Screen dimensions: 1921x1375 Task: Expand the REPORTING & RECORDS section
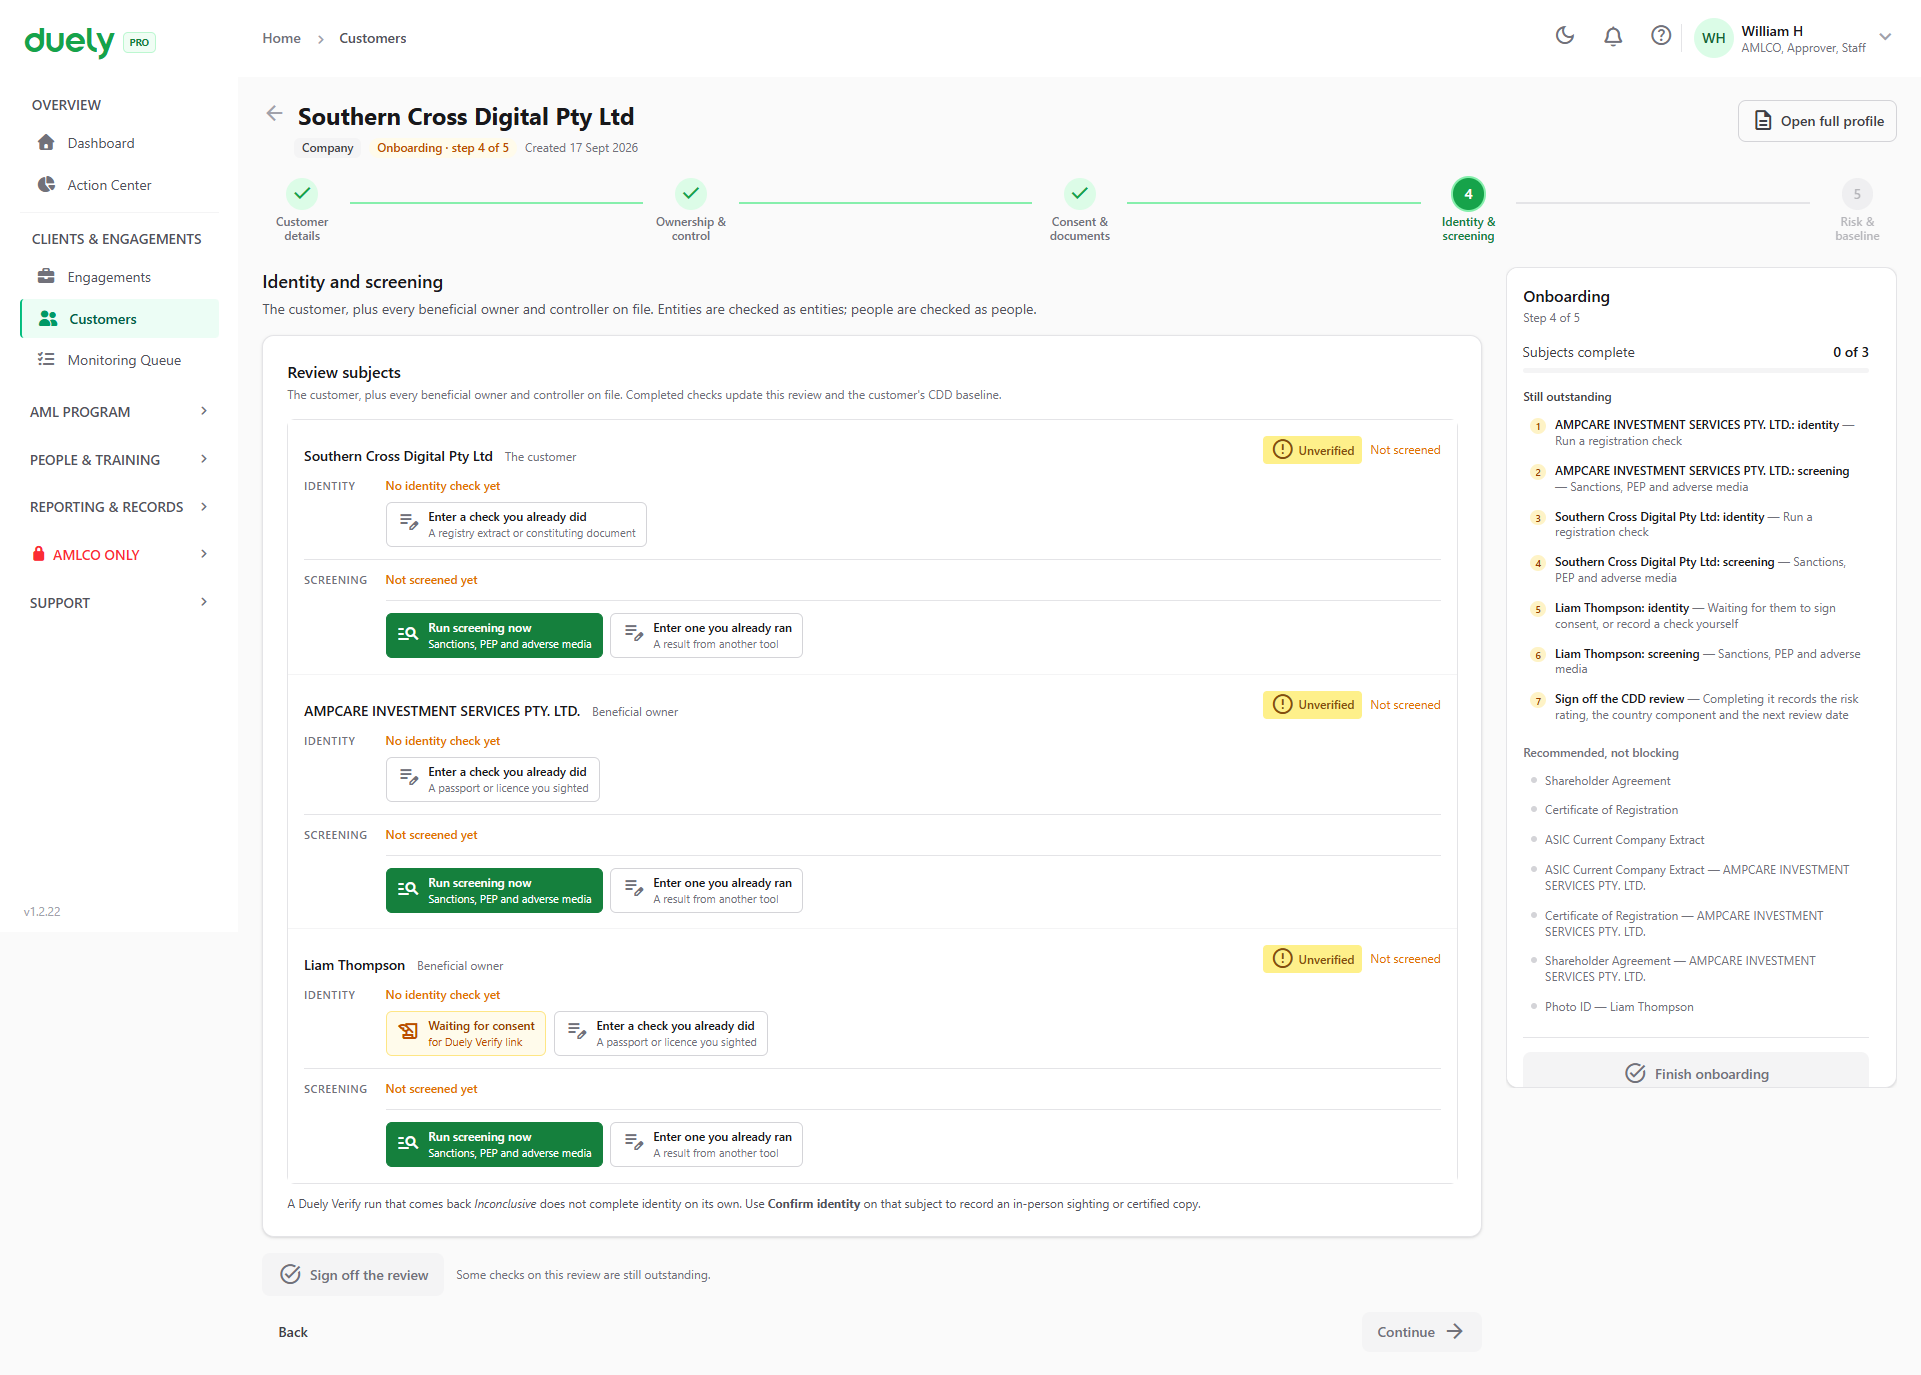point(120,507)
